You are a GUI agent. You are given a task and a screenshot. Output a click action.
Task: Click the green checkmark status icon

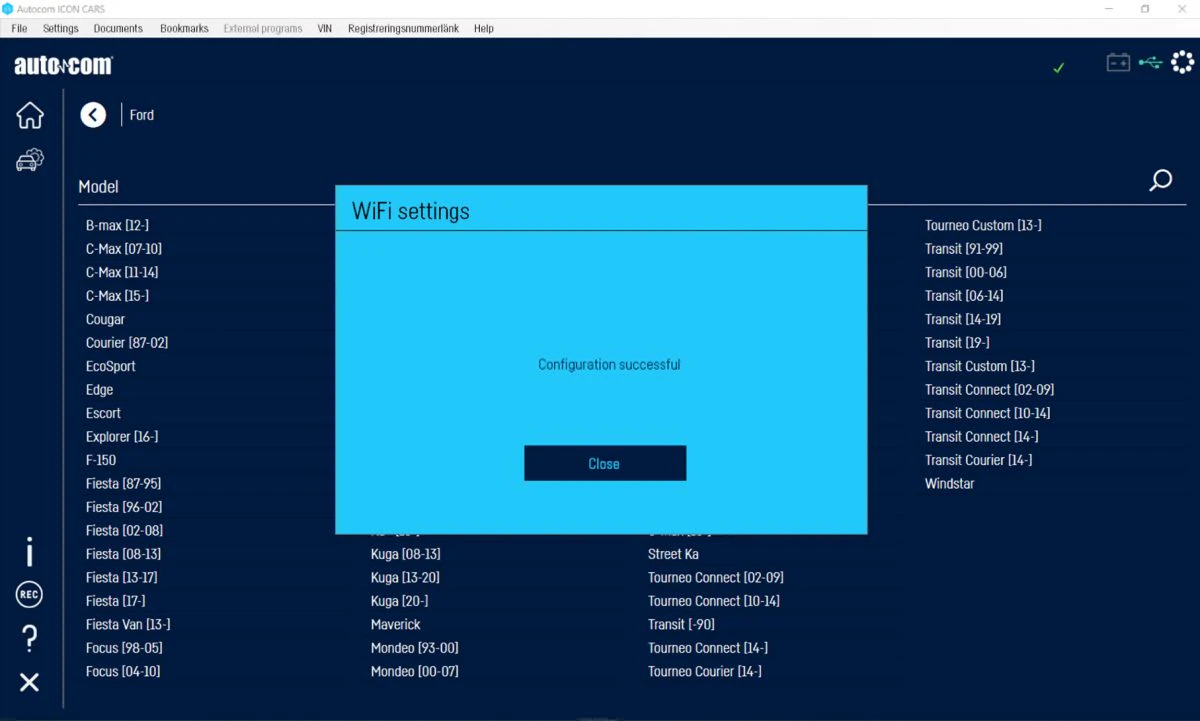click(1059, 68)
